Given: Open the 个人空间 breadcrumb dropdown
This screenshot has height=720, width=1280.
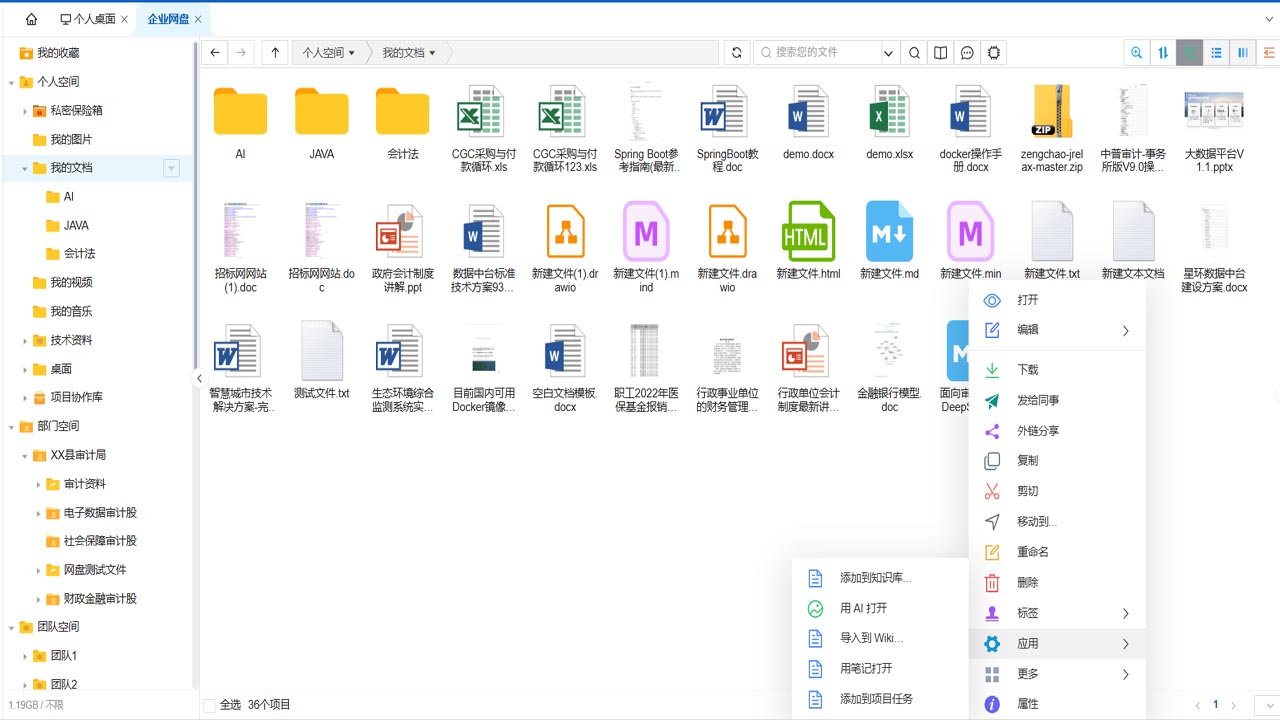Looking at the screenshot, I should tap(351, 53).
